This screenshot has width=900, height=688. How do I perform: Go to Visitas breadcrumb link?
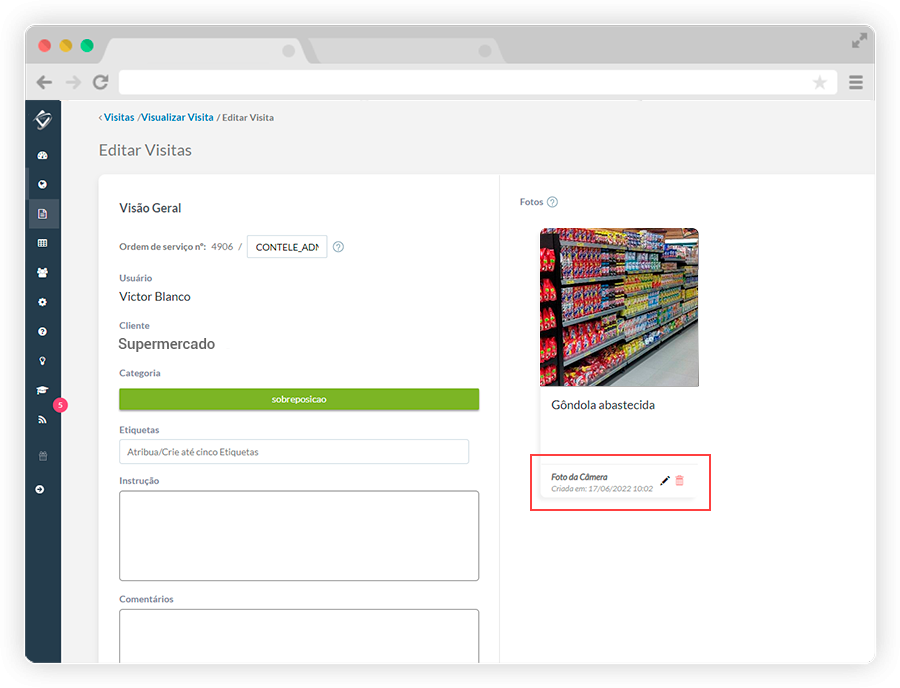click(x=118, y=117)
